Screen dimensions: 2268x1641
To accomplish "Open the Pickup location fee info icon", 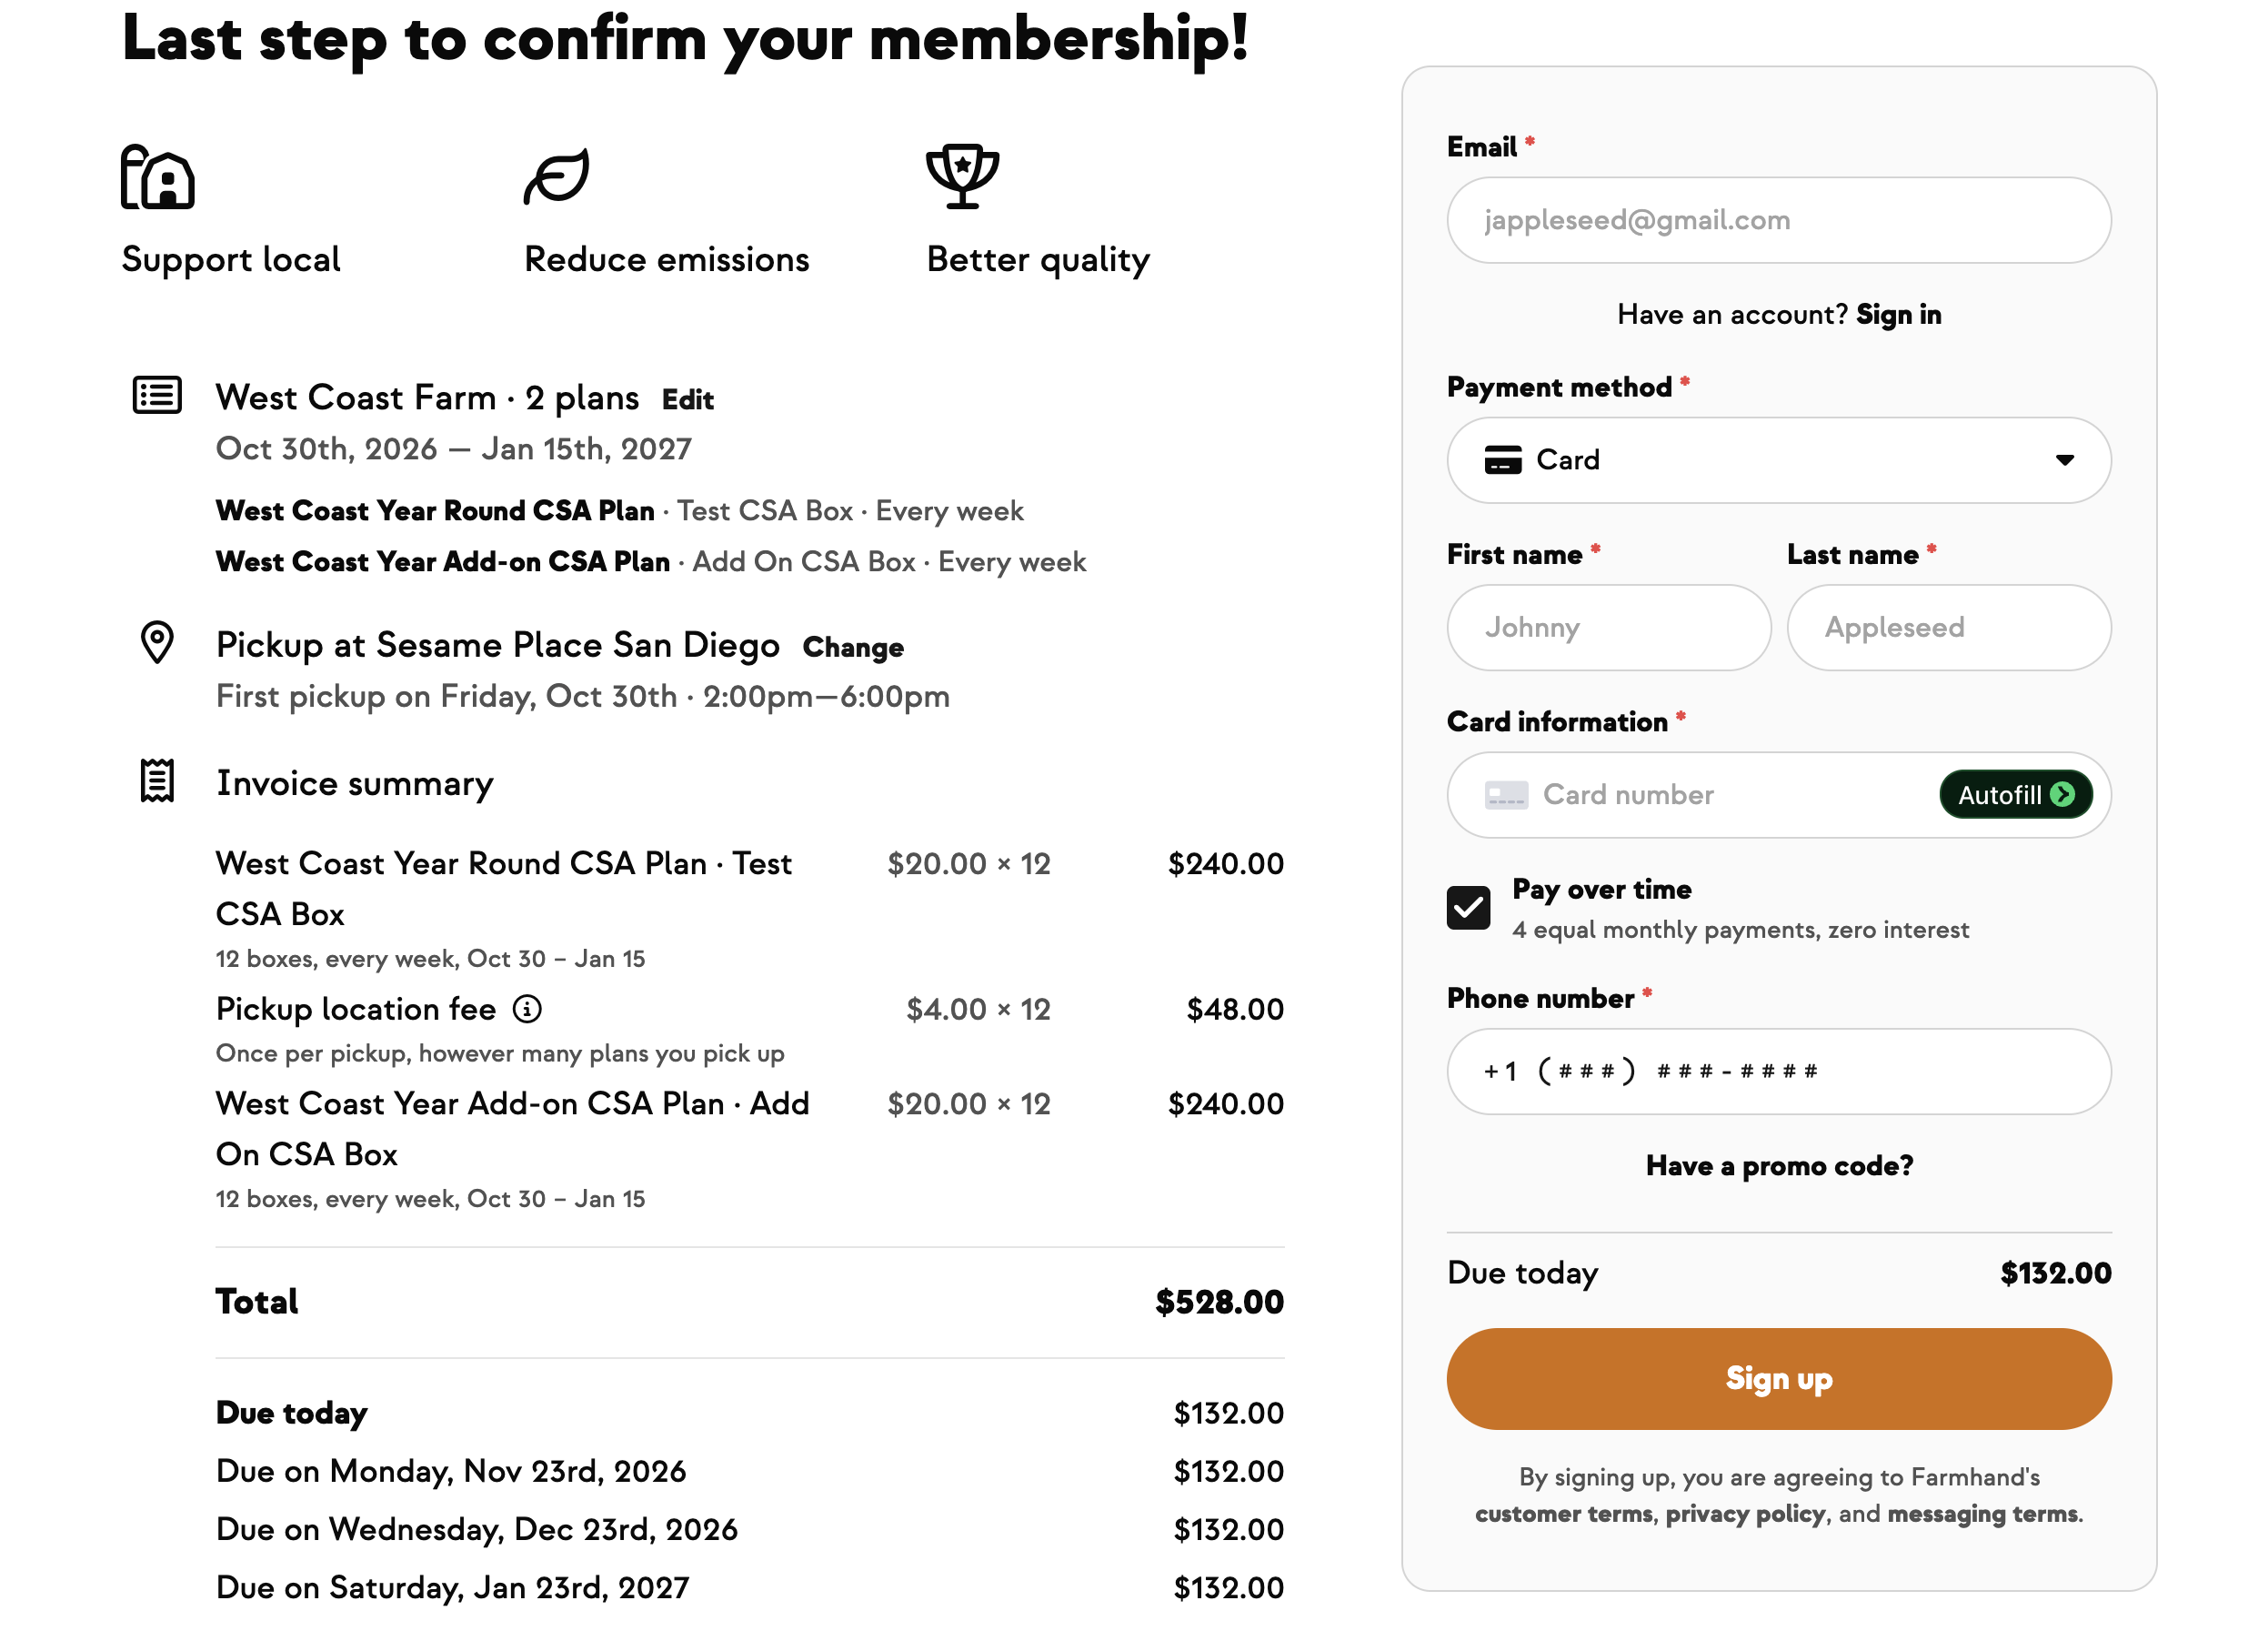I will coord(527,1009).
